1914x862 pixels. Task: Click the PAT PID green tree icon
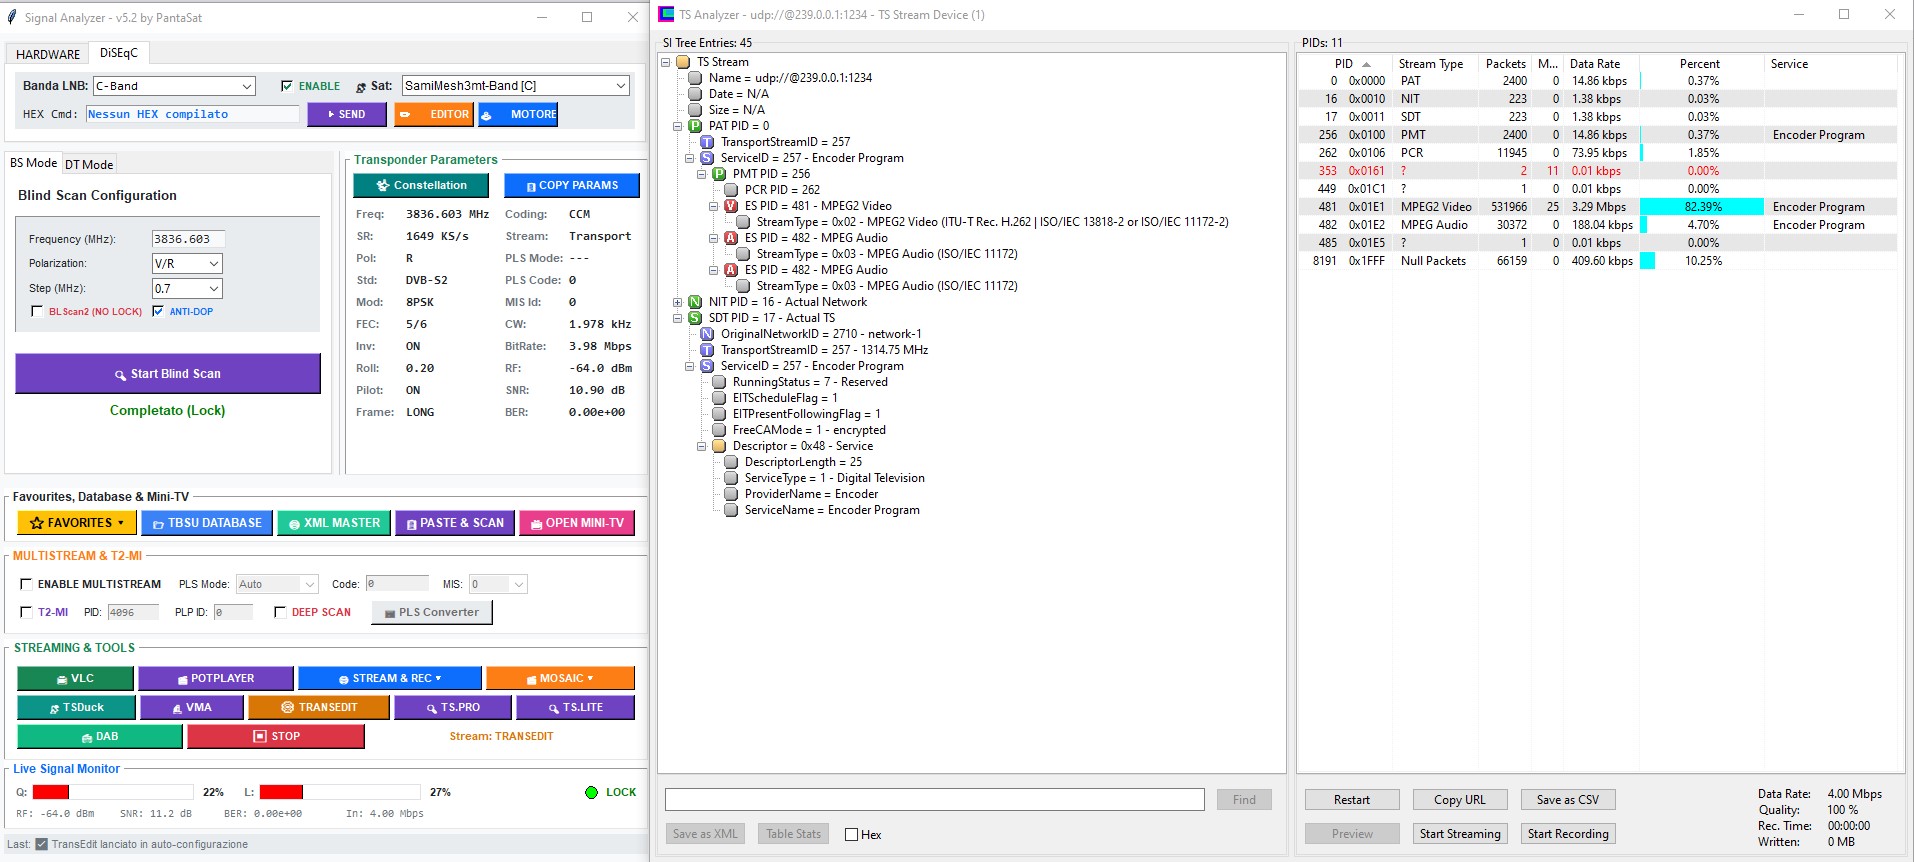coord(695,126)
